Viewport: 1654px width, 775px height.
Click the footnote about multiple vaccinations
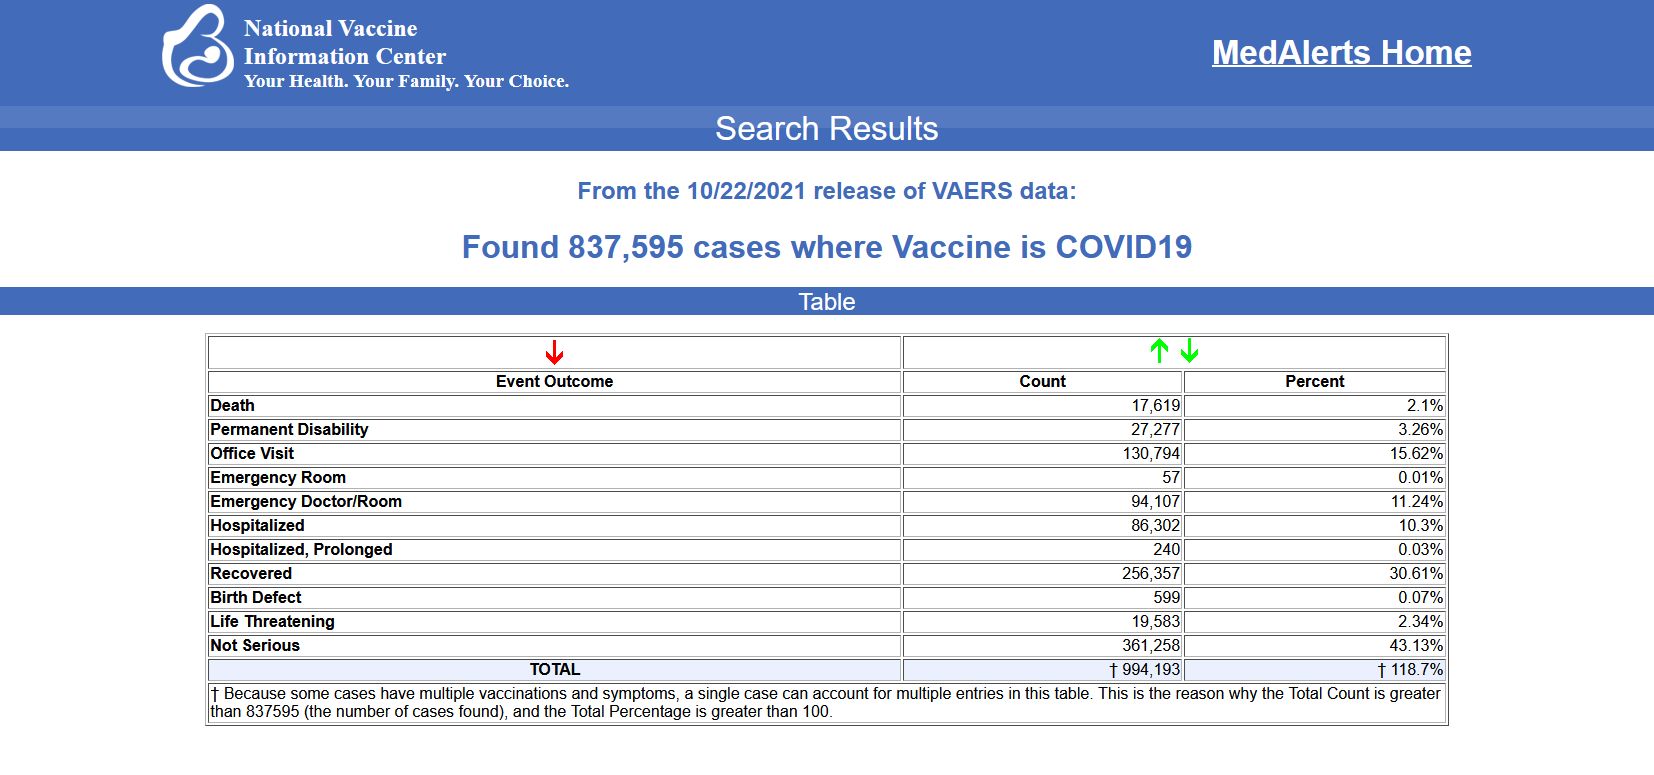(x=826, y=702)
